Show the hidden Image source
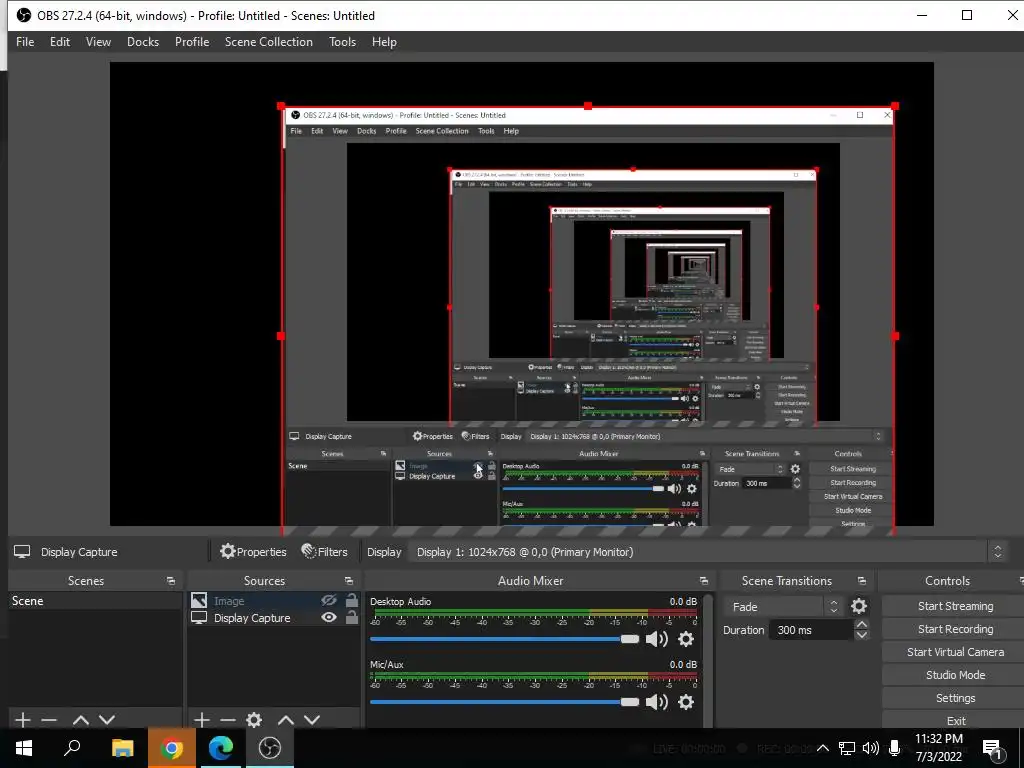1024x768 pixels. [x=328, y=600]
